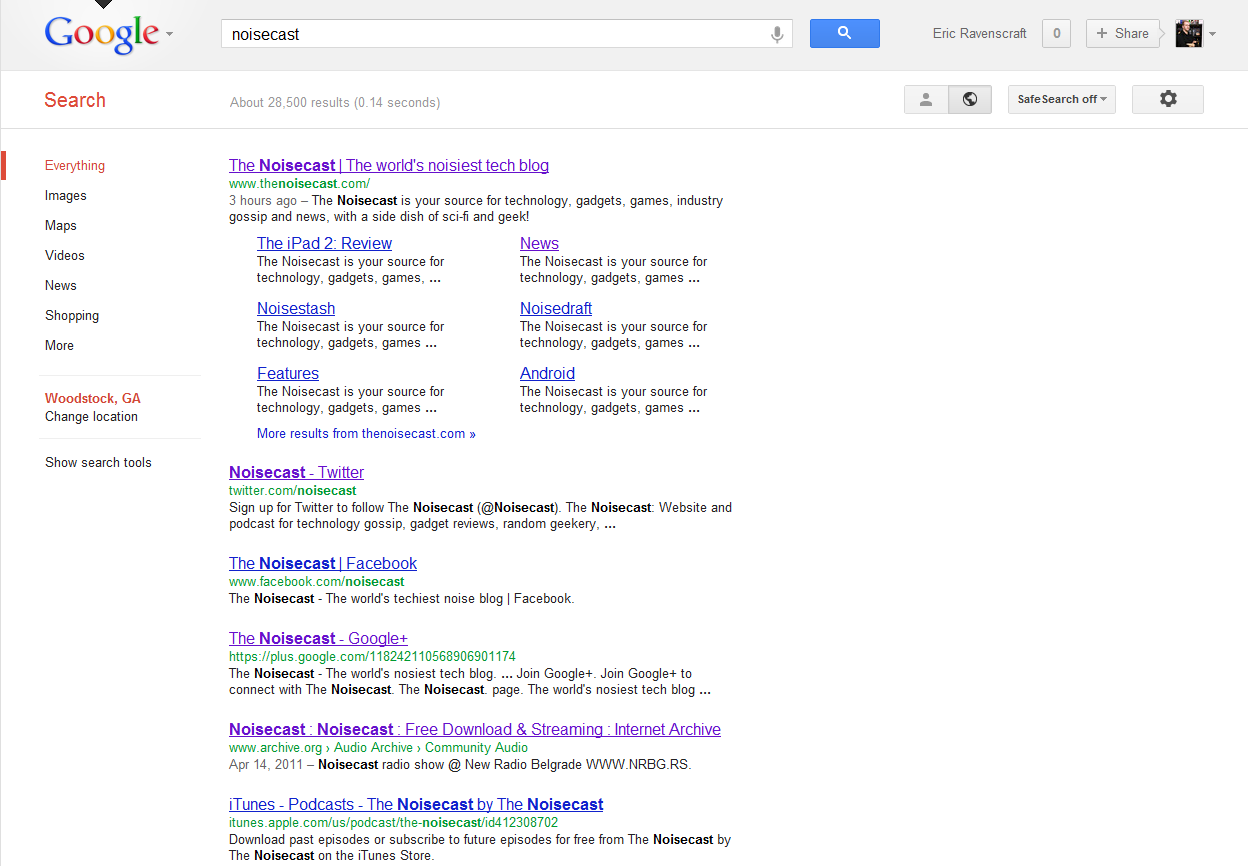This screenshot has width=1248, height=866.
Task: Click More results from thenoisecast.com
Action: (x=366, y=434)
